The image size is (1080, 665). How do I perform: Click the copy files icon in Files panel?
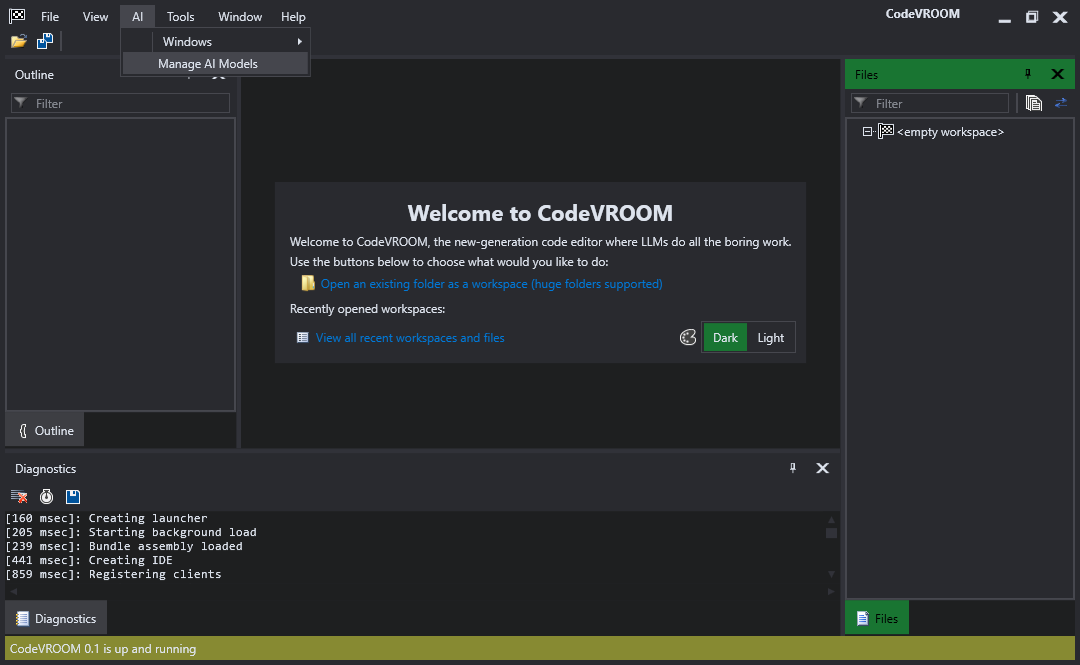coord(1033,103)
